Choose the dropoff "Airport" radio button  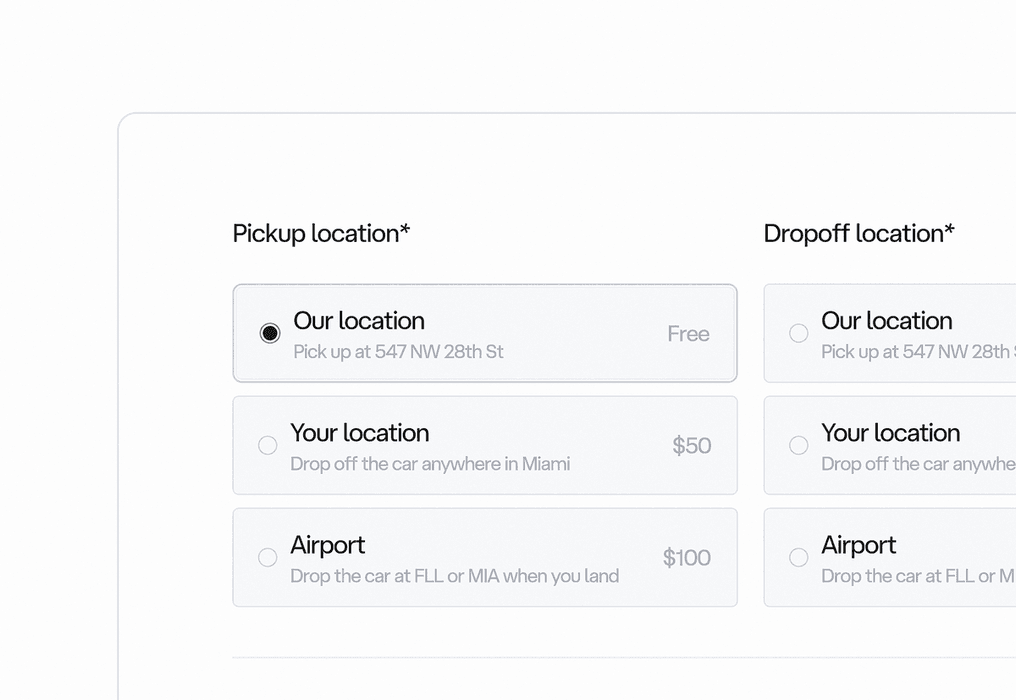tap(799, 557)
